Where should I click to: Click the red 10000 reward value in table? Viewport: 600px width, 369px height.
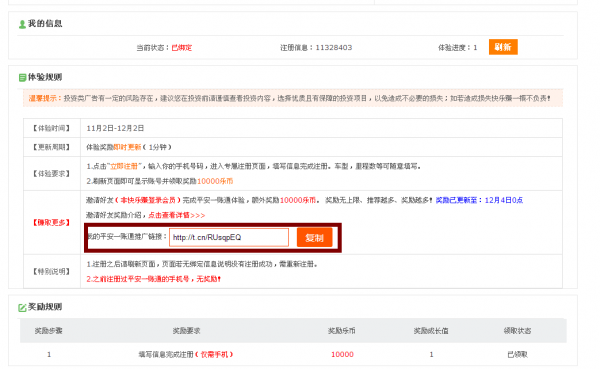(342, 355)
